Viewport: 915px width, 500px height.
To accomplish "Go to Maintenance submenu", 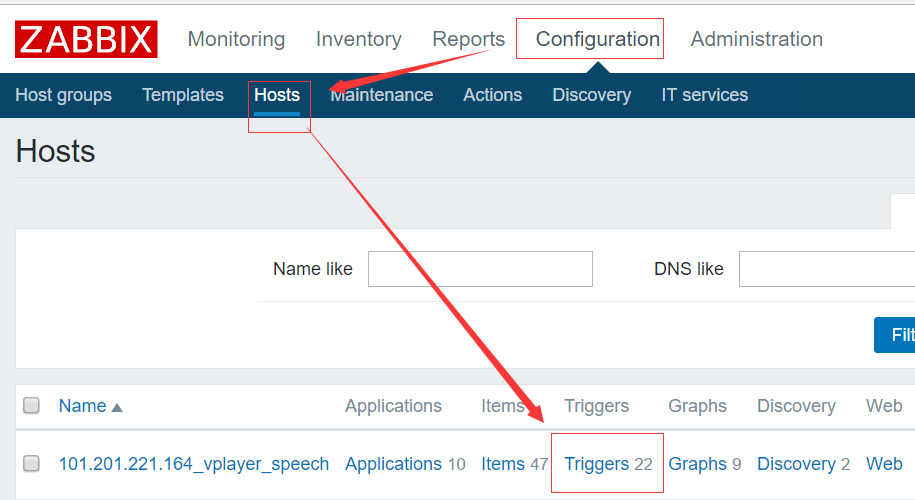I will 382,95.
